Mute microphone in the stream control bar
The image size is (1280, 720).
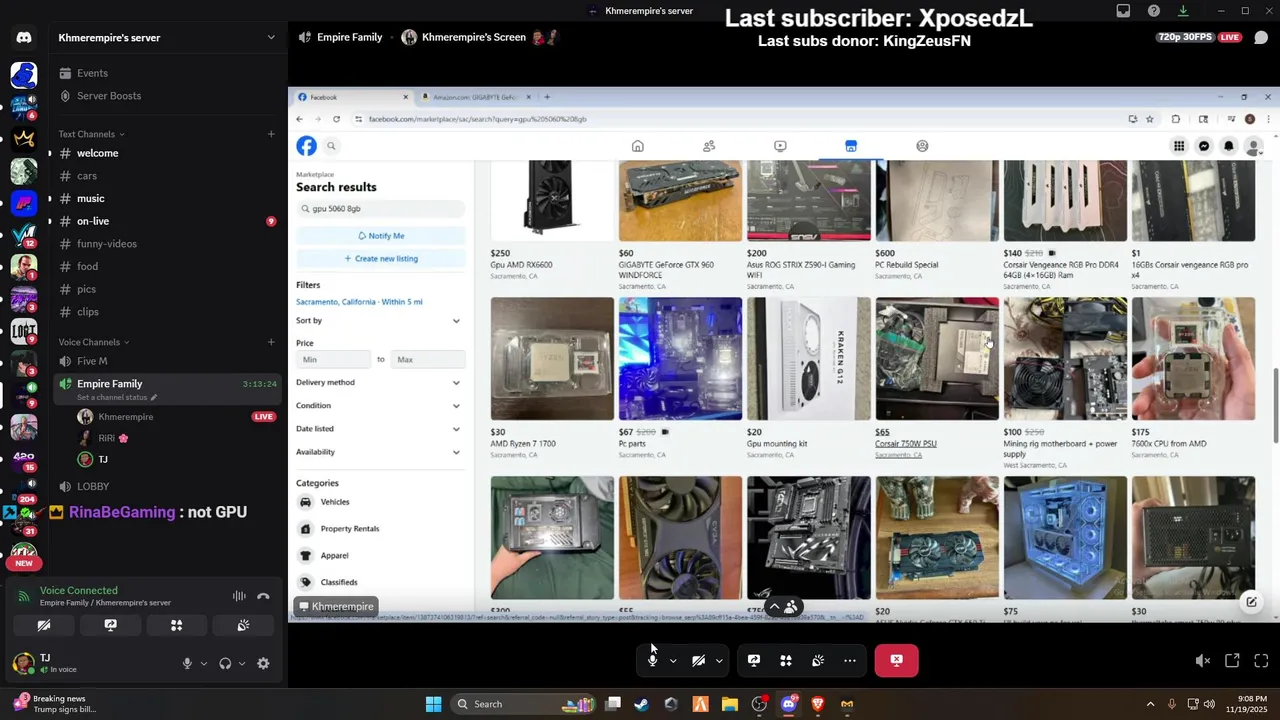tap(652, 660)
